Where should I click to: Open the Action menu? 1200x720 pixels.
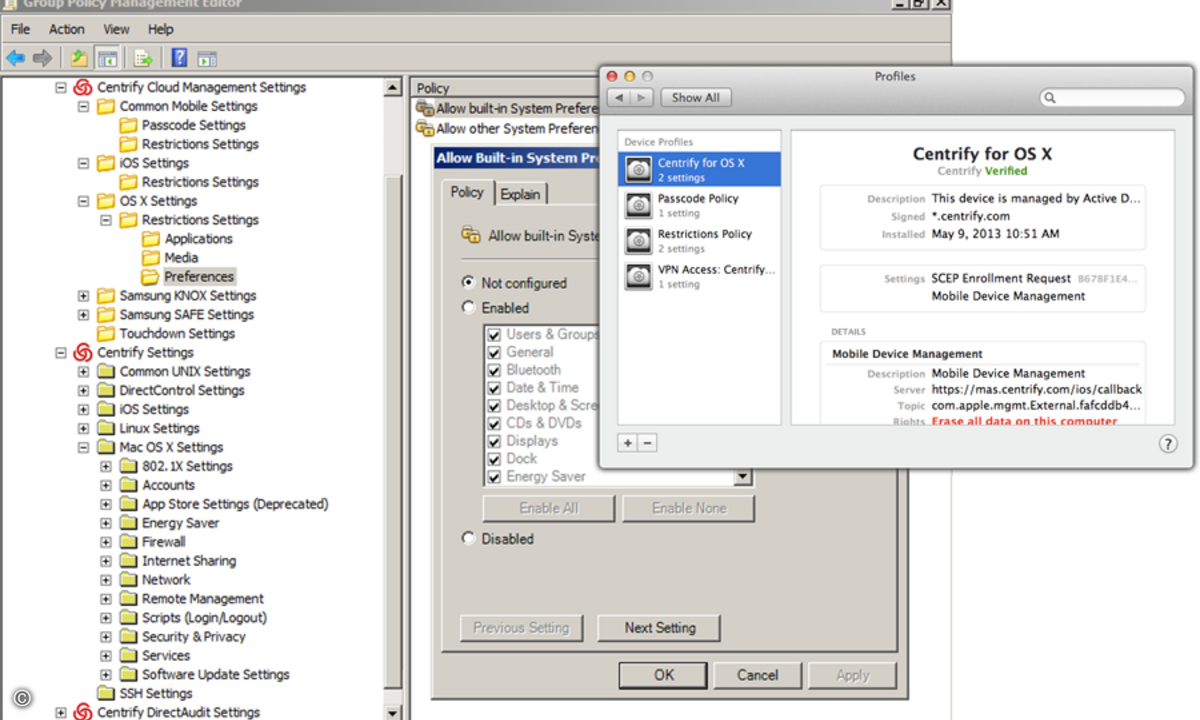(67, 29)
